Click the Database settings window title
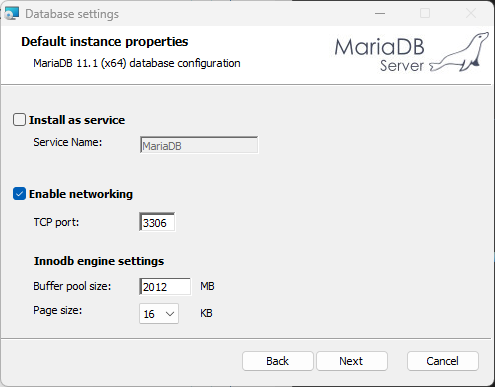 click(x=72, y=14)
